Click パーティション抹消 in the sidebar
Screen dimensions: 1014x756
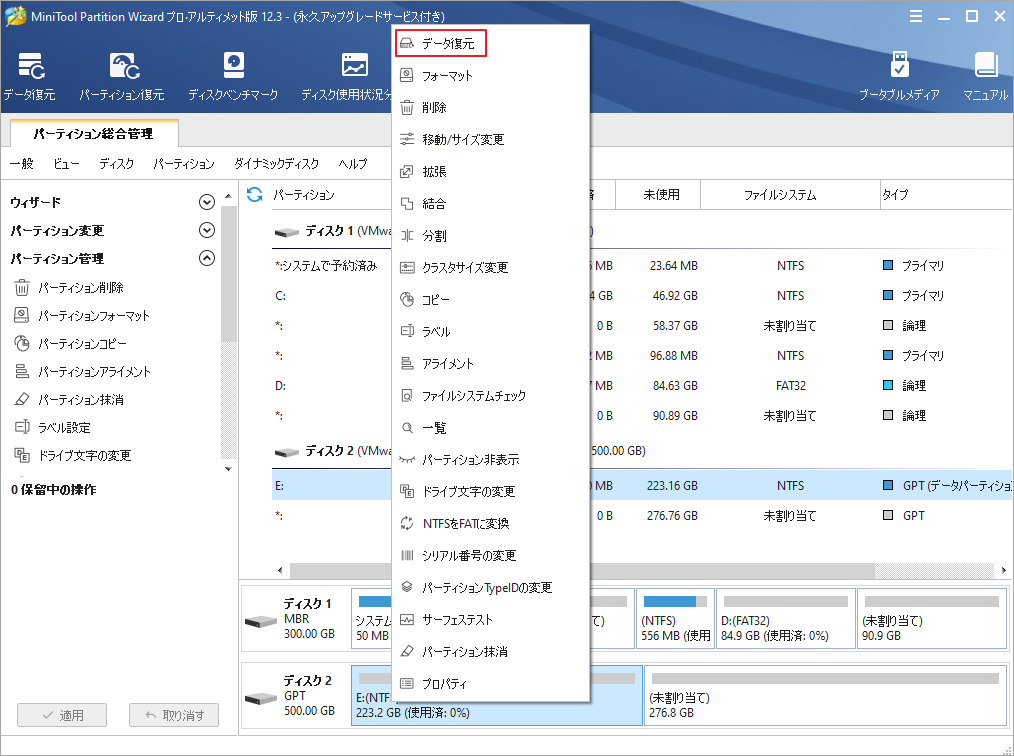[69, 400]
